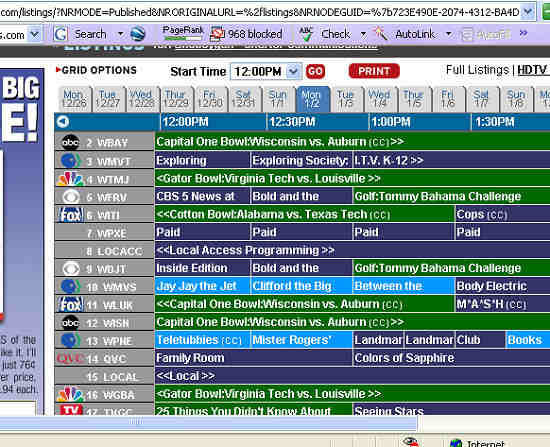Select the Tue 12/27 day tab

(108, 99)
